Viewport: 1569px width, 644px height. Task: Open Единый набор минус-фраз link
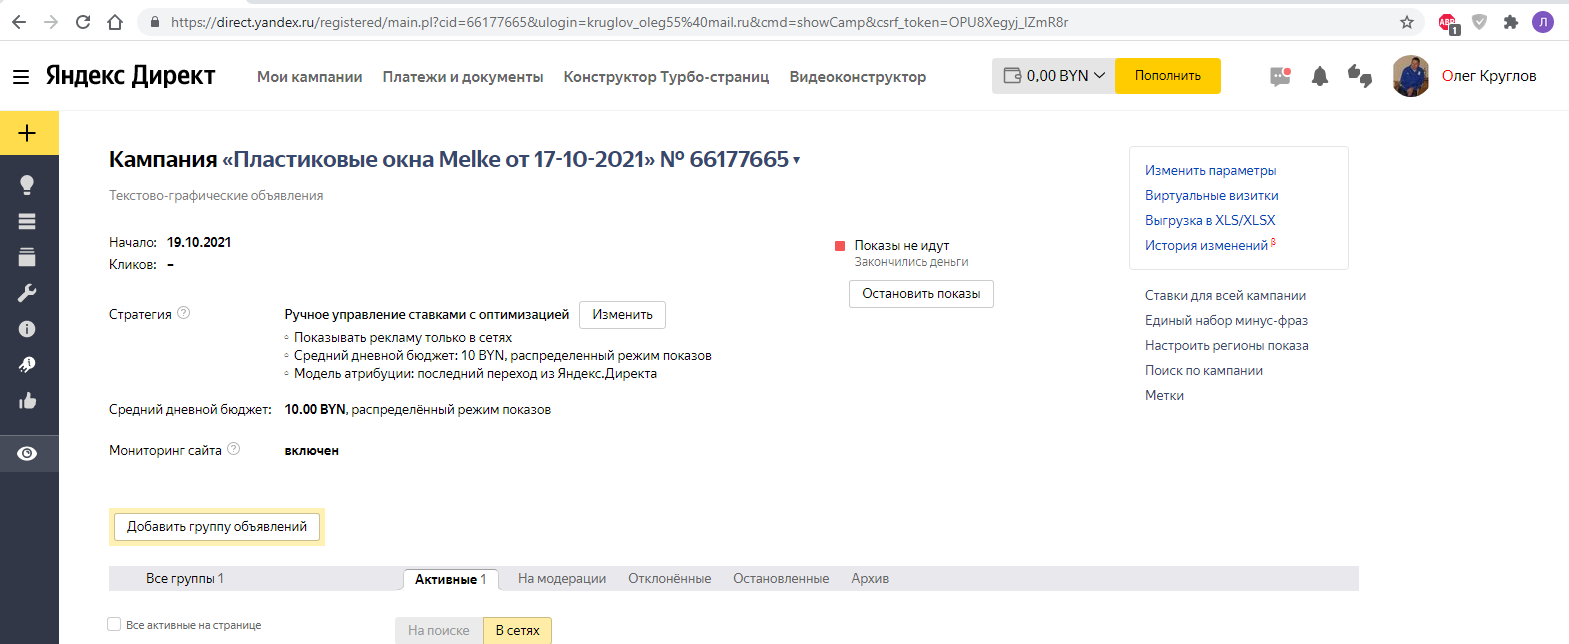pyautogui.click(x=1226, y=320)
